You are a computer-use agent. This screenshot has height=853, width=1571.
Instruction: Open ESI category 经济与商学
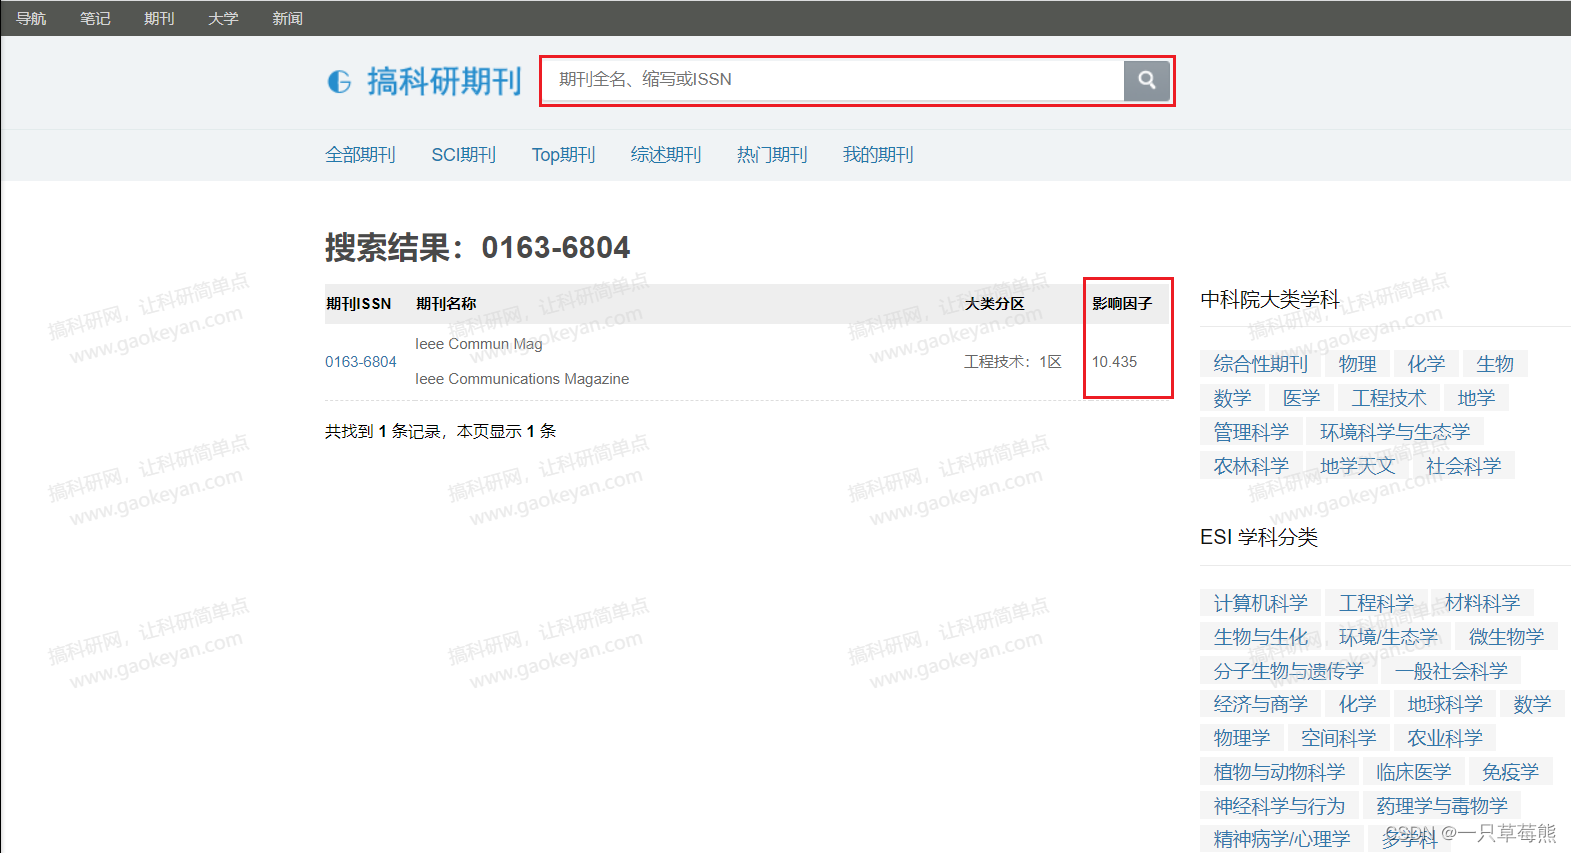1260,704
